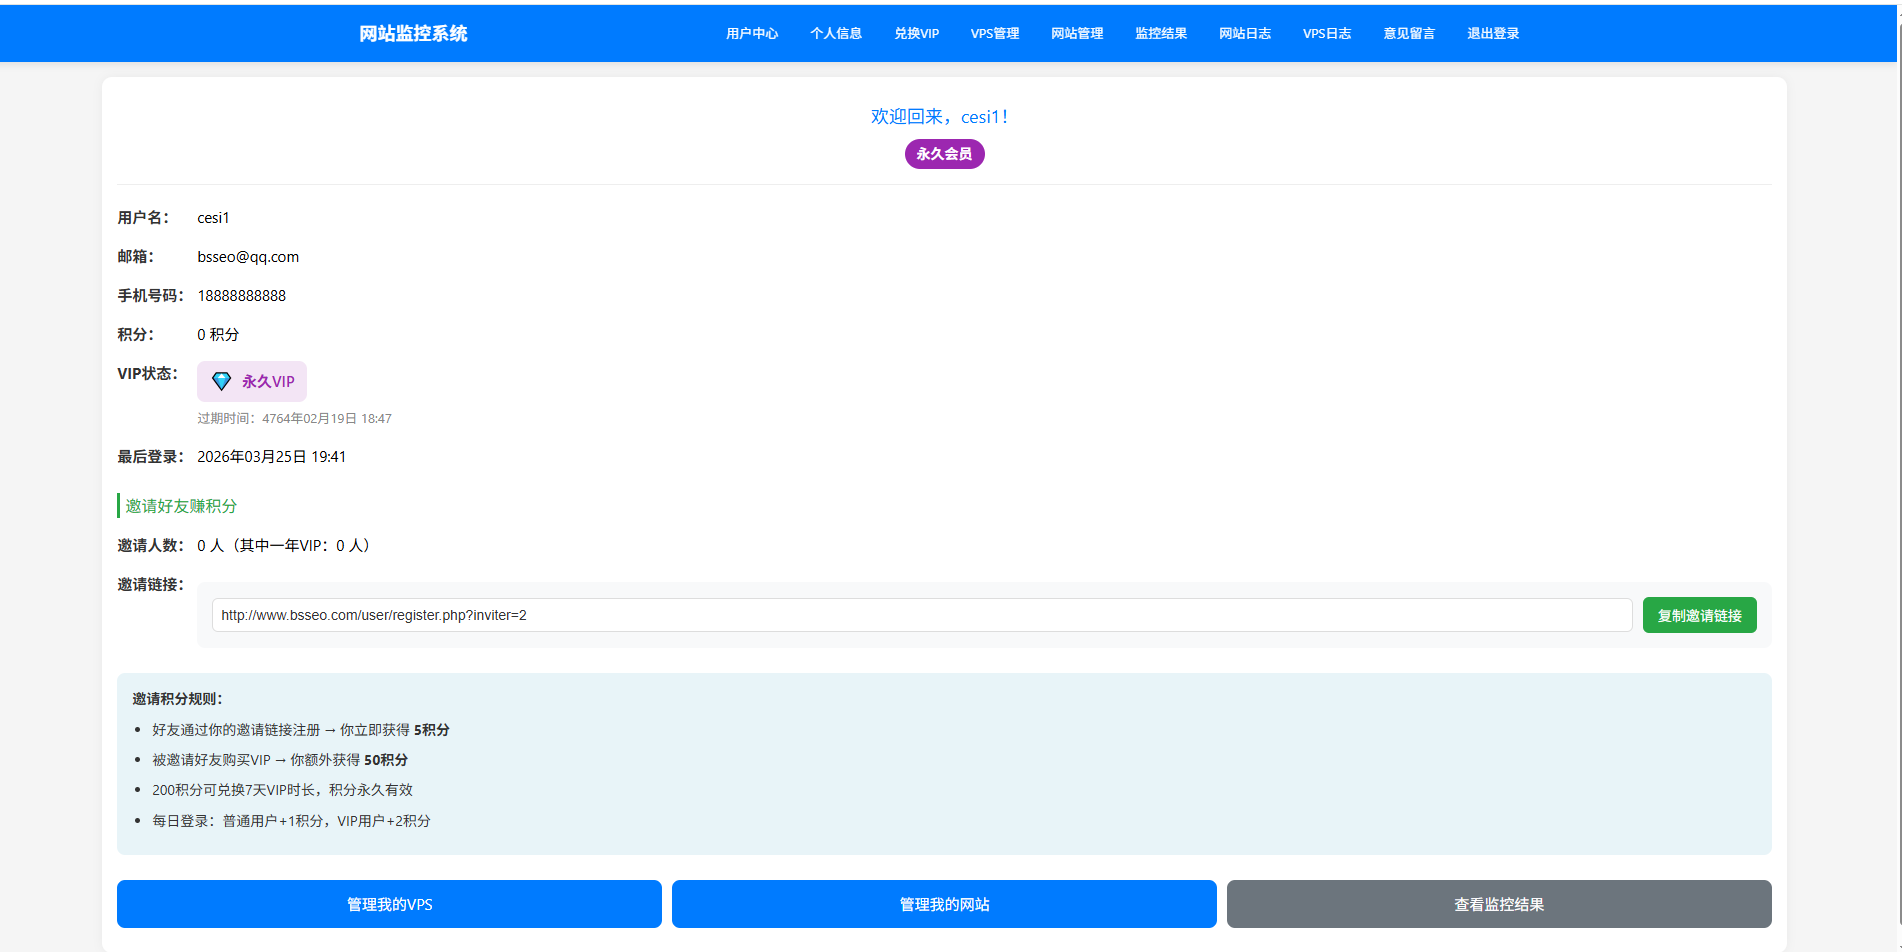Screen dimensions: 1902x952
Task: Click the 管理我的网站 button
Action: (x=944, y=904)
